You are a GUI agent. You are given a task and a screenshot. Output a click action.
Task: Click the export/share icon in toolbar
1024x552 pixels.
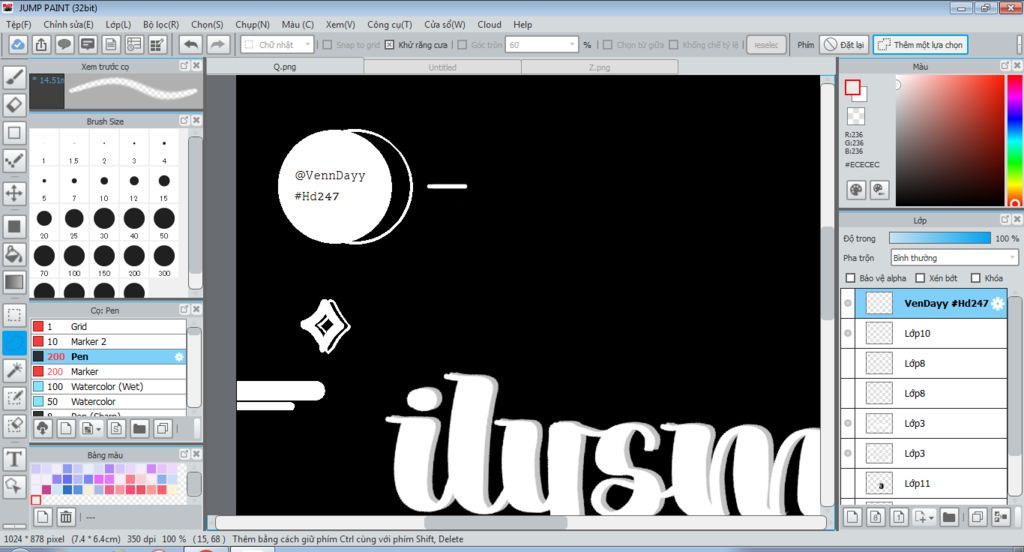pos(41,44)
